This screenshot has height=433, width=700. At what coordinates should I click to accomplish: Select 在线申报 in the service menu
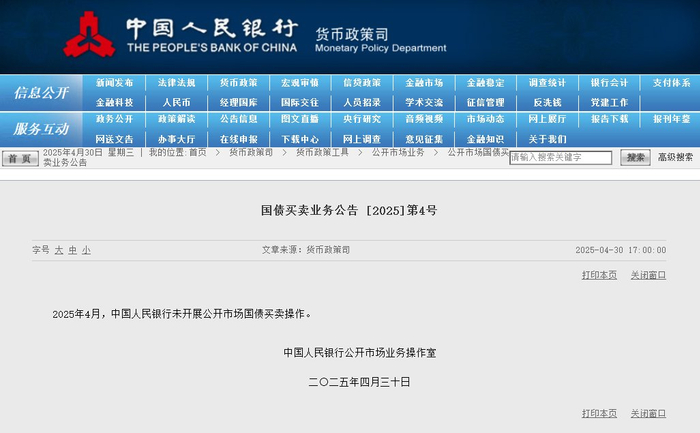pos(238,139)
